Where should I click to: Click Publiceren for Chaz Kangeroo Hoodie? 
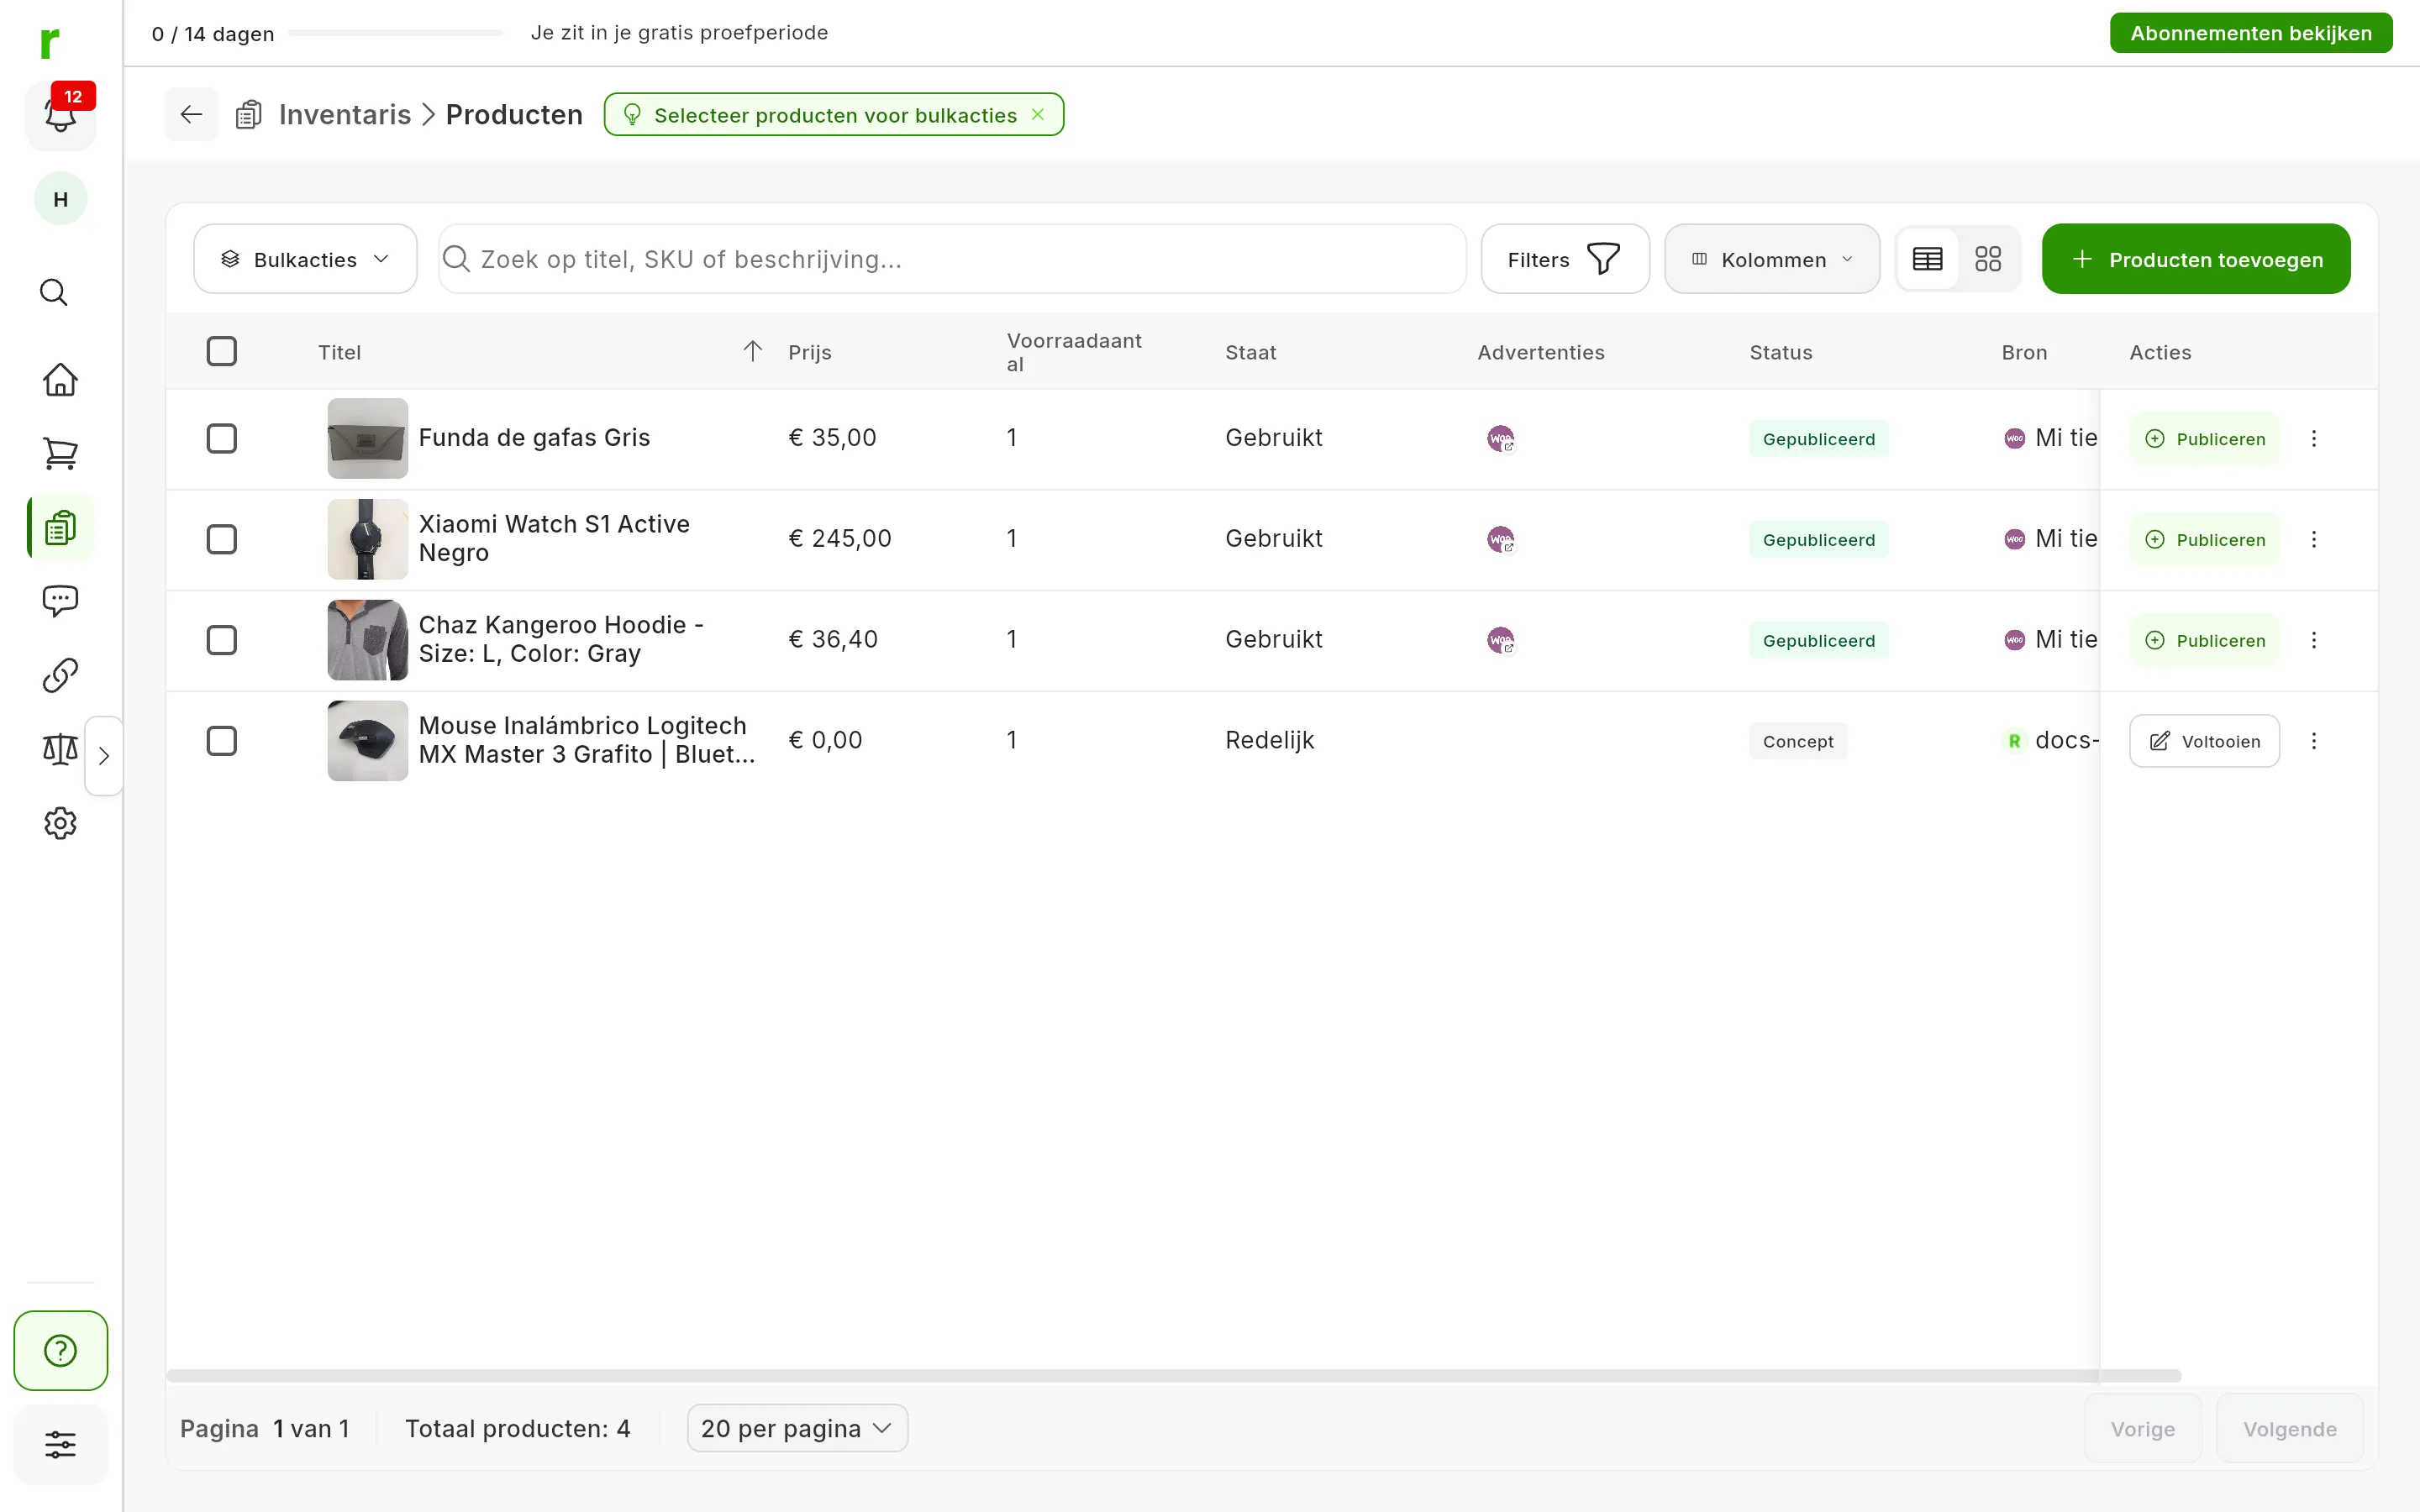pos(2204,640)
